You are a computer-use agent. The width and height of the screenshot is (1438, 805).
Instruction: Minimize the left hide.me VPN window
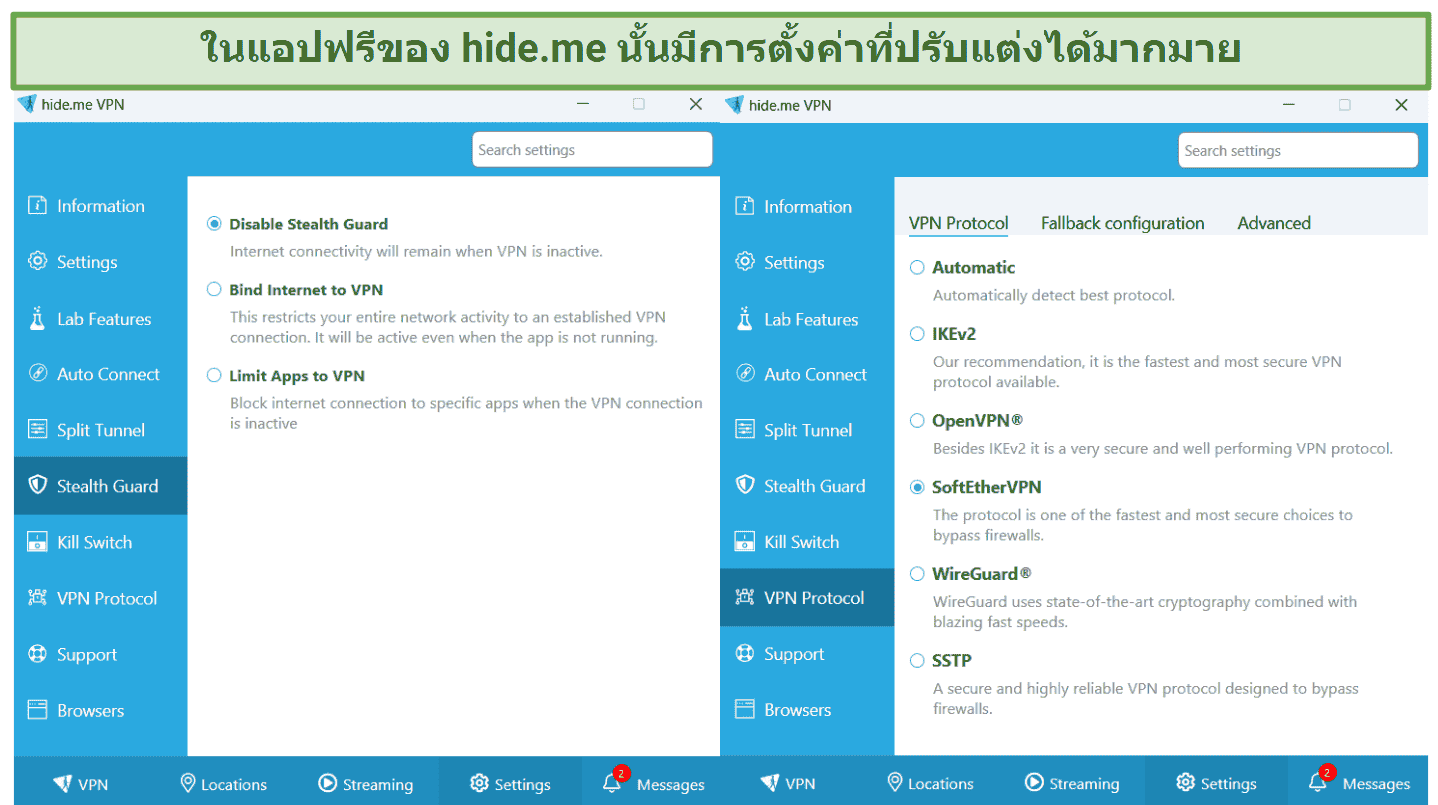pos(583,104)
